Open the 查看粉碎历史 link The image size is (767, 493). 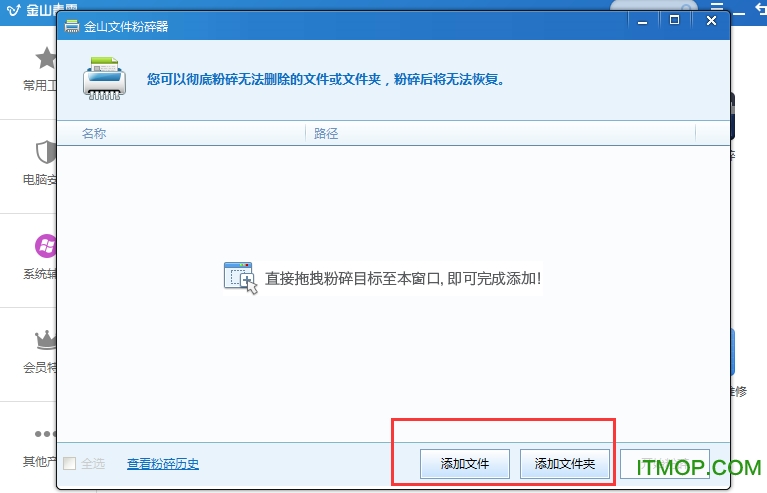(163, 463)
